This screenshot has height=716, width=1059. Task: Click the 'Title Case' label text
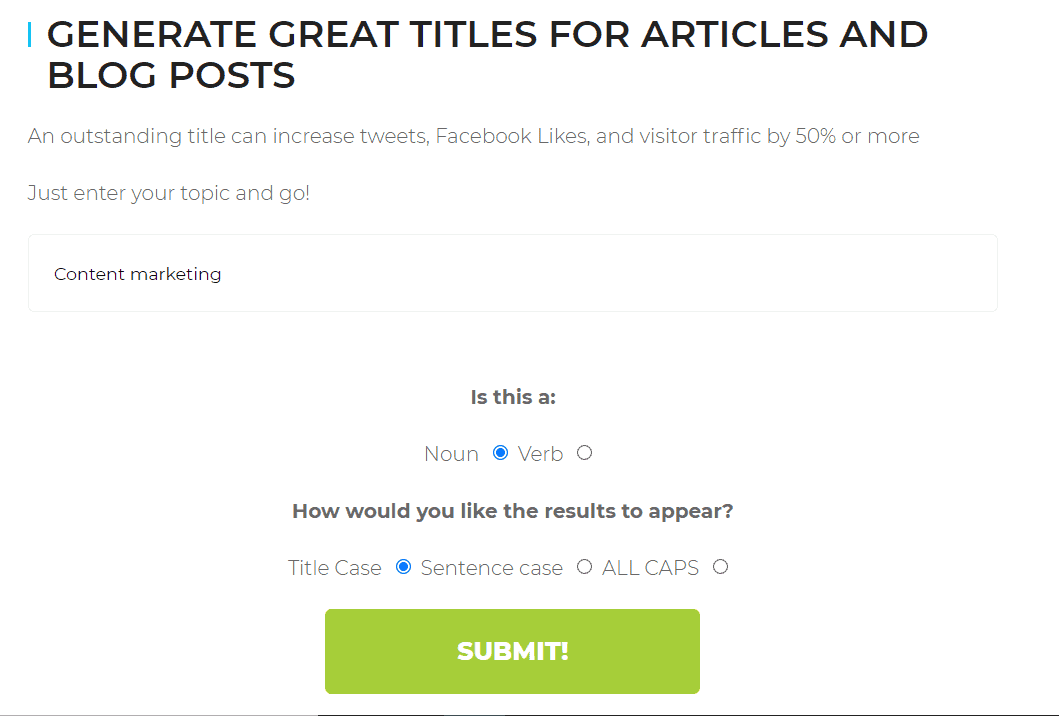pyautogui.click(x=335, y=568)
